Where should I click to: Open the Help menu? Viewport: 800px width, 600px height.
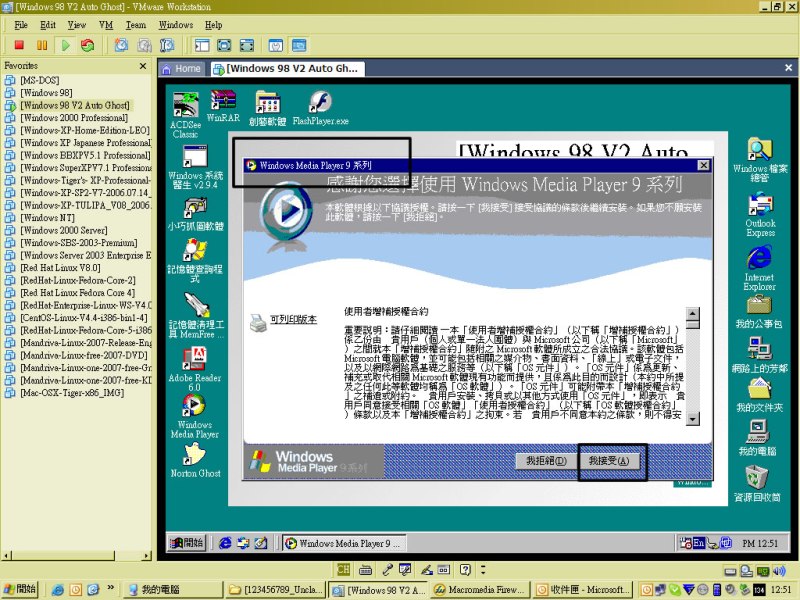(x=213, y=25)
